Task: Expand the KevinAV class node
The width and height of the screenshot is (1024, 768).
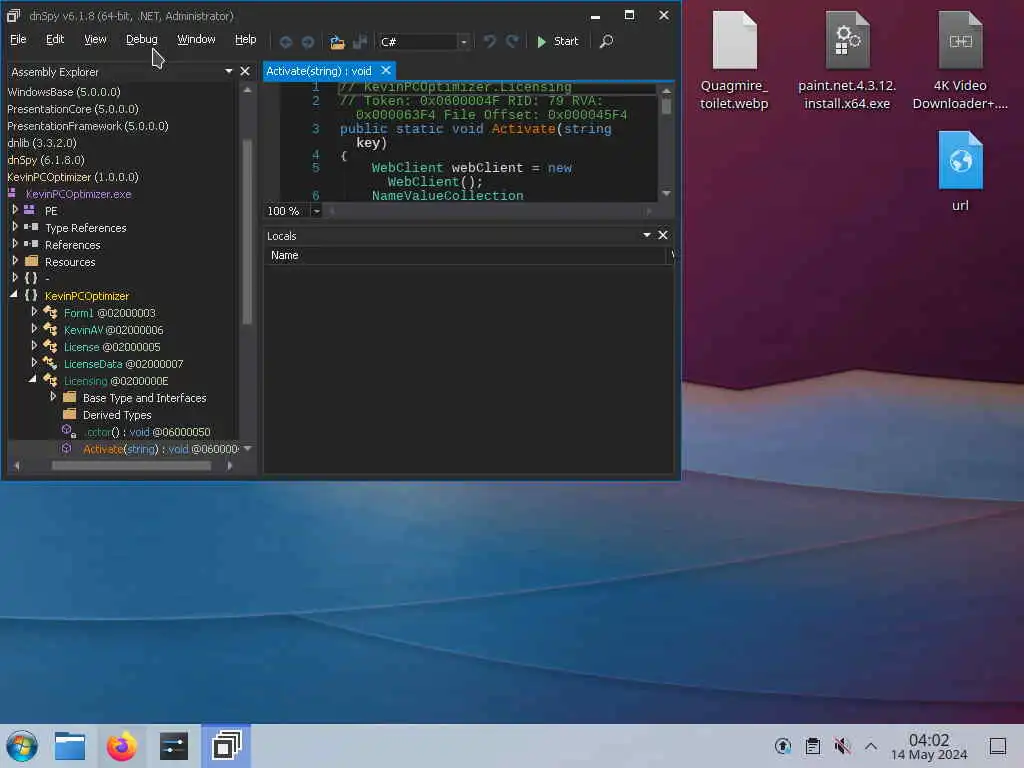Action: click(34, 328)
